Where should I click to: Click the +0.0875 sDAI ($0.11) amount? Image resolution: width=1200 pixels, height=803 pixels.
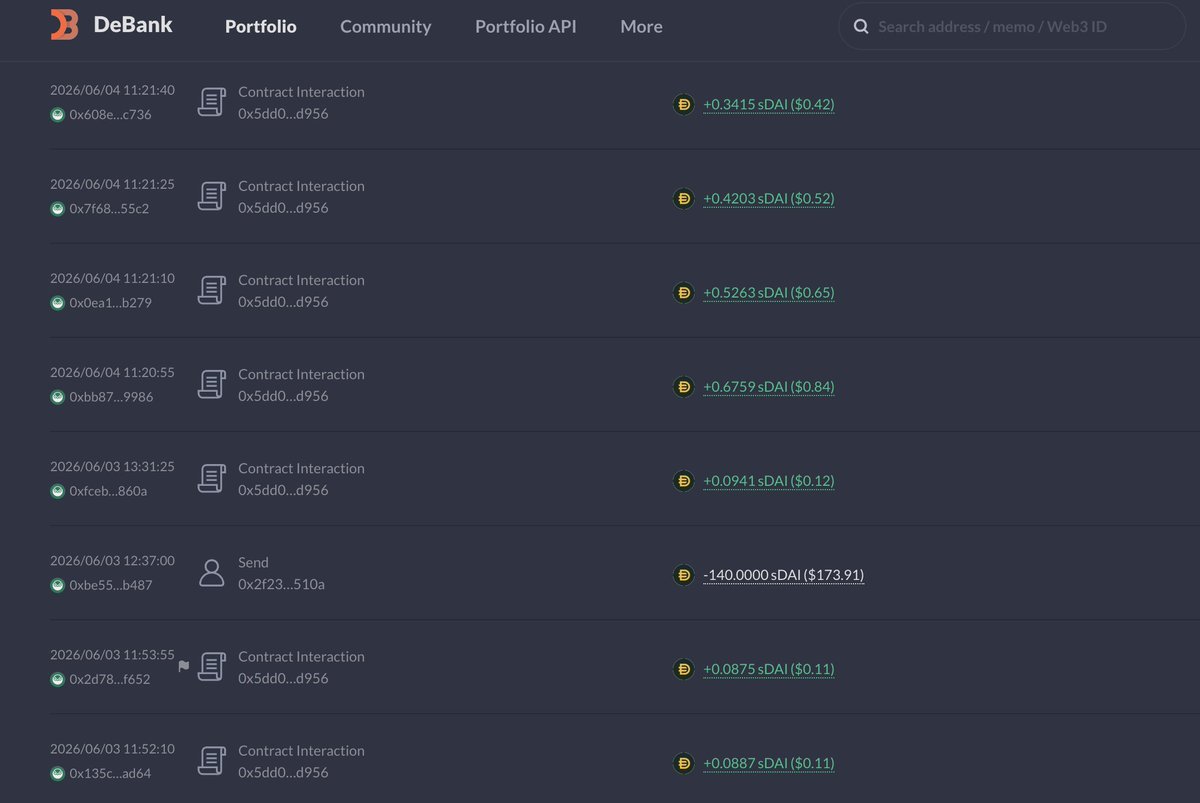768,669
